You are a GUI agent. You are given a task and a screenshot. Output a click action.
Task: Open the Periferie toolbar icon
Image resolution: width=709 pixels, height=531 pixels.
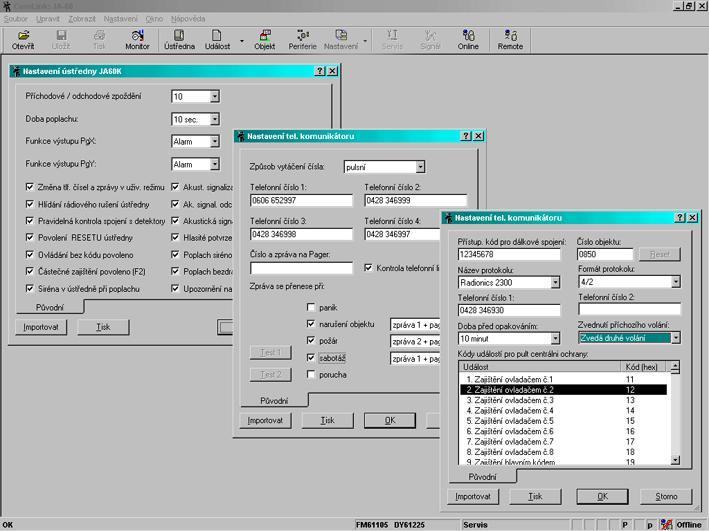(x=303, y=40)
